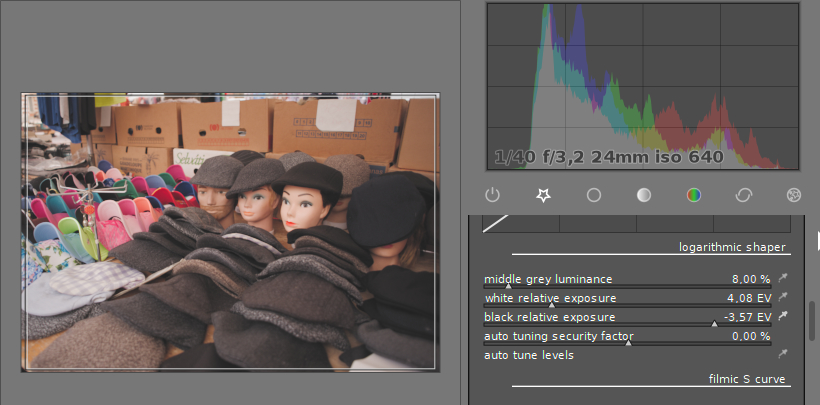Open the favorites module group star icon

pyautogui.click(x=543, y=195)
